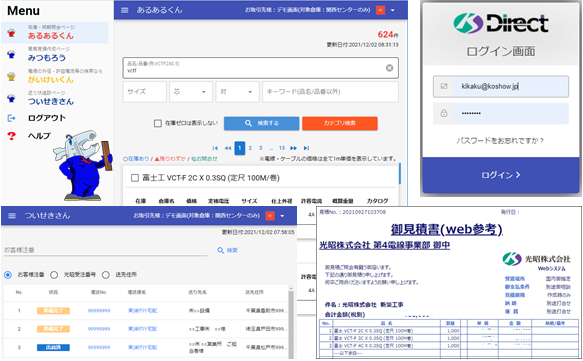The height and width of the screenshot is (361, 583).
Task: Click the 御見積書(web参考) title
Action: tap(446, 229)
